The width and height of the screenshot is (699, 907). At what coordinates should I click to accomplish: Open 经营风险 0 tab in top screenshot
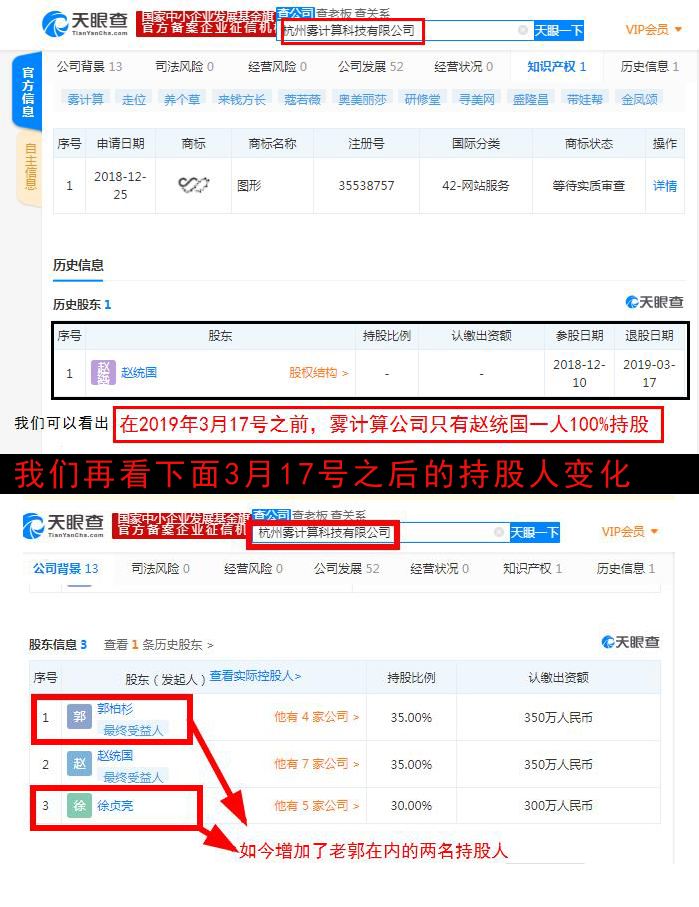pyautogui.click(x=277, y=67)
